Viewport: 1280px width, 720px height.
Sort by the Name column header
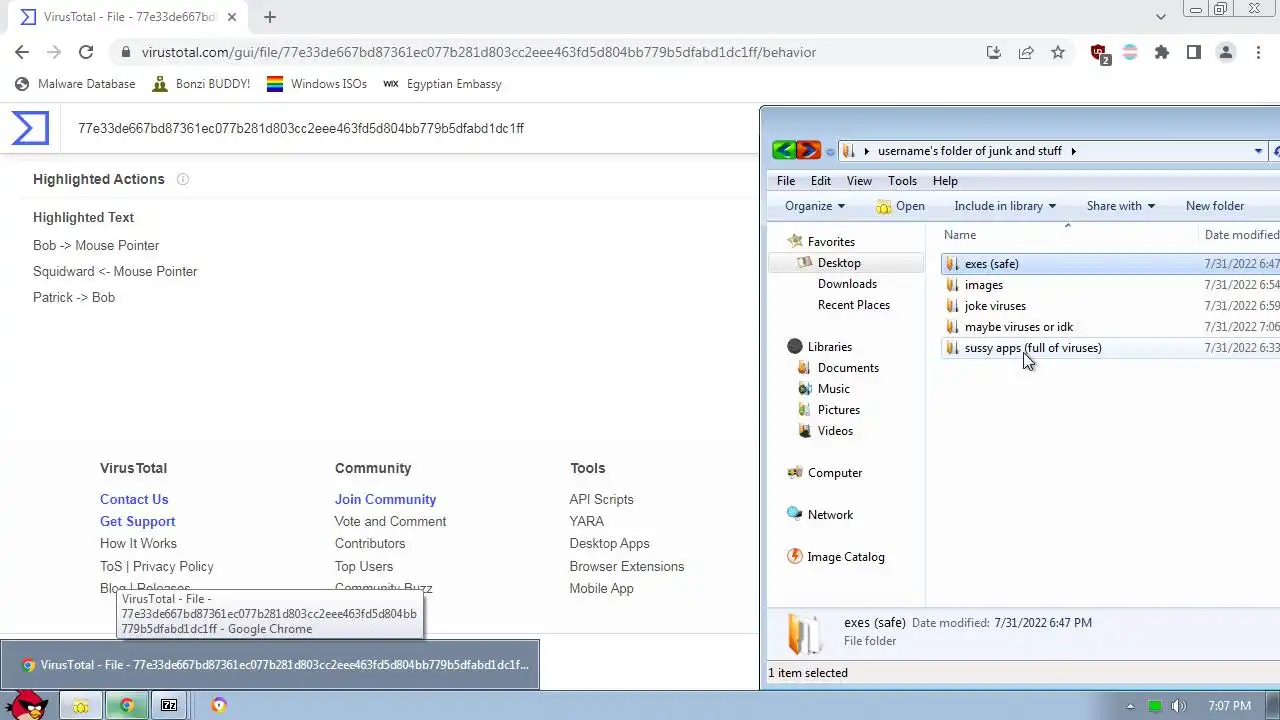point(959,235)
